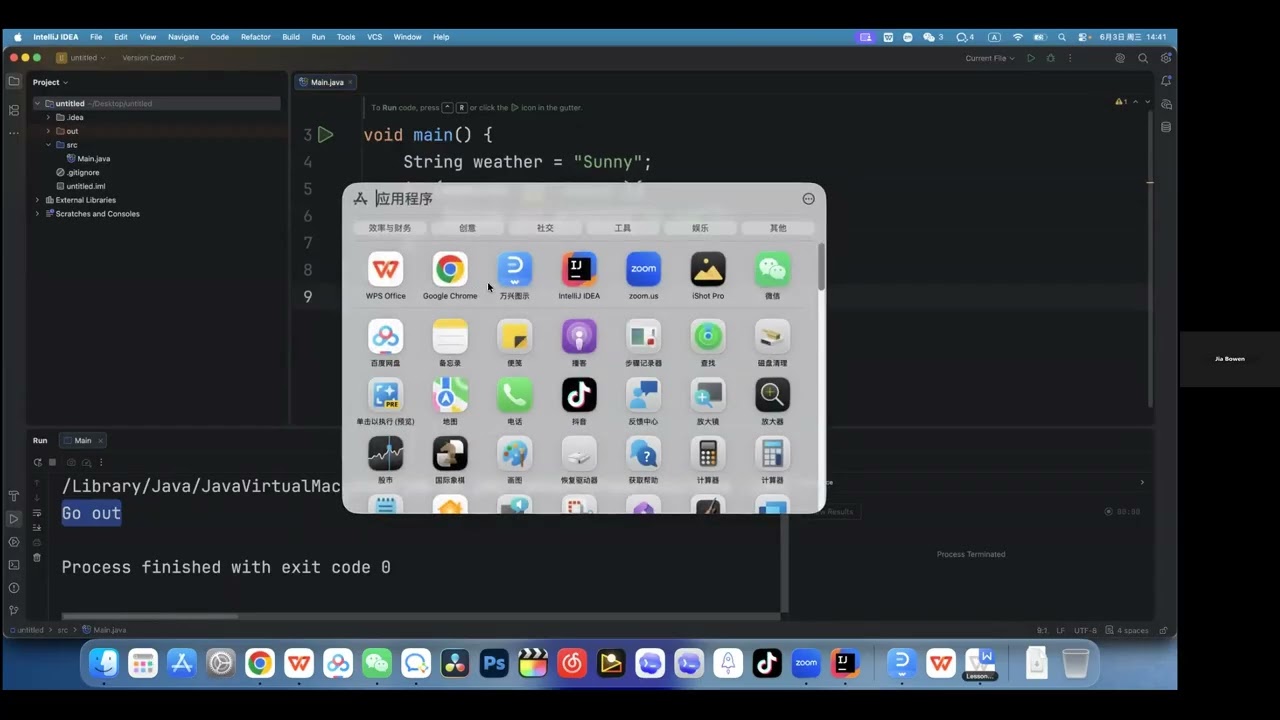Click the more options button in launcher header

[809, 199]
